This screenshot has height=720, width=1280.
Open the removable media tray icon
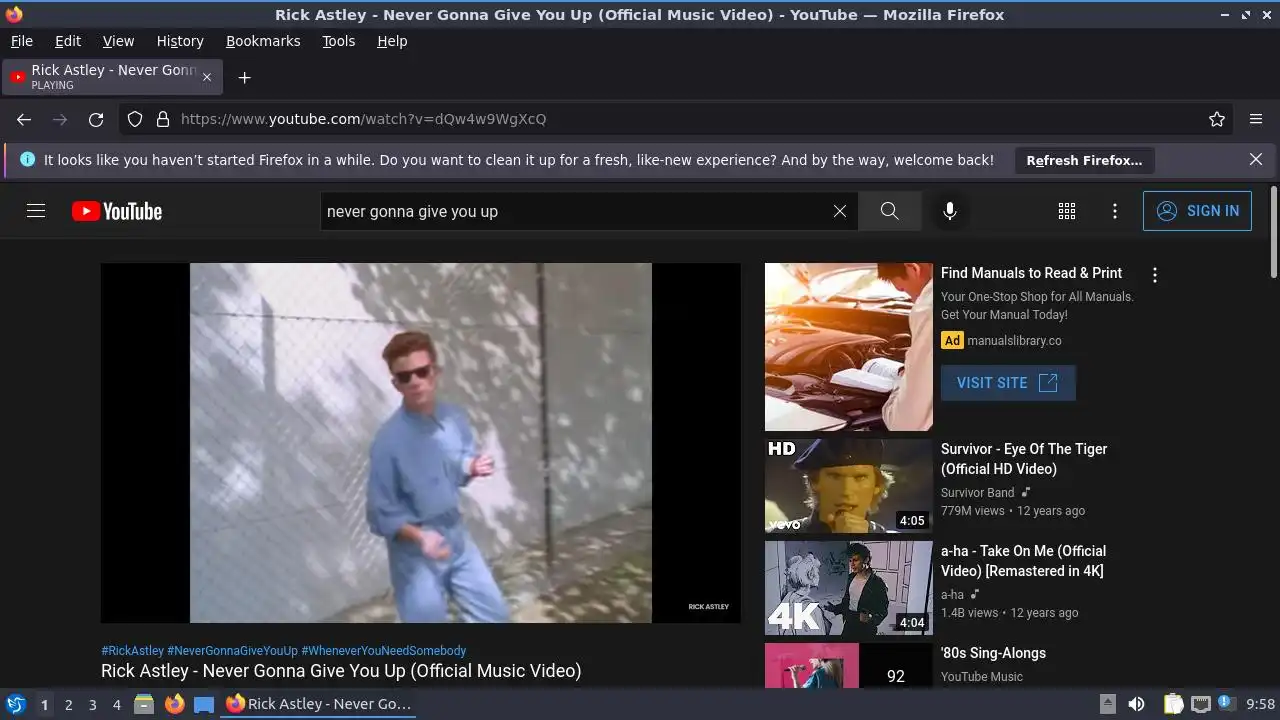[x=1107, y=704]
